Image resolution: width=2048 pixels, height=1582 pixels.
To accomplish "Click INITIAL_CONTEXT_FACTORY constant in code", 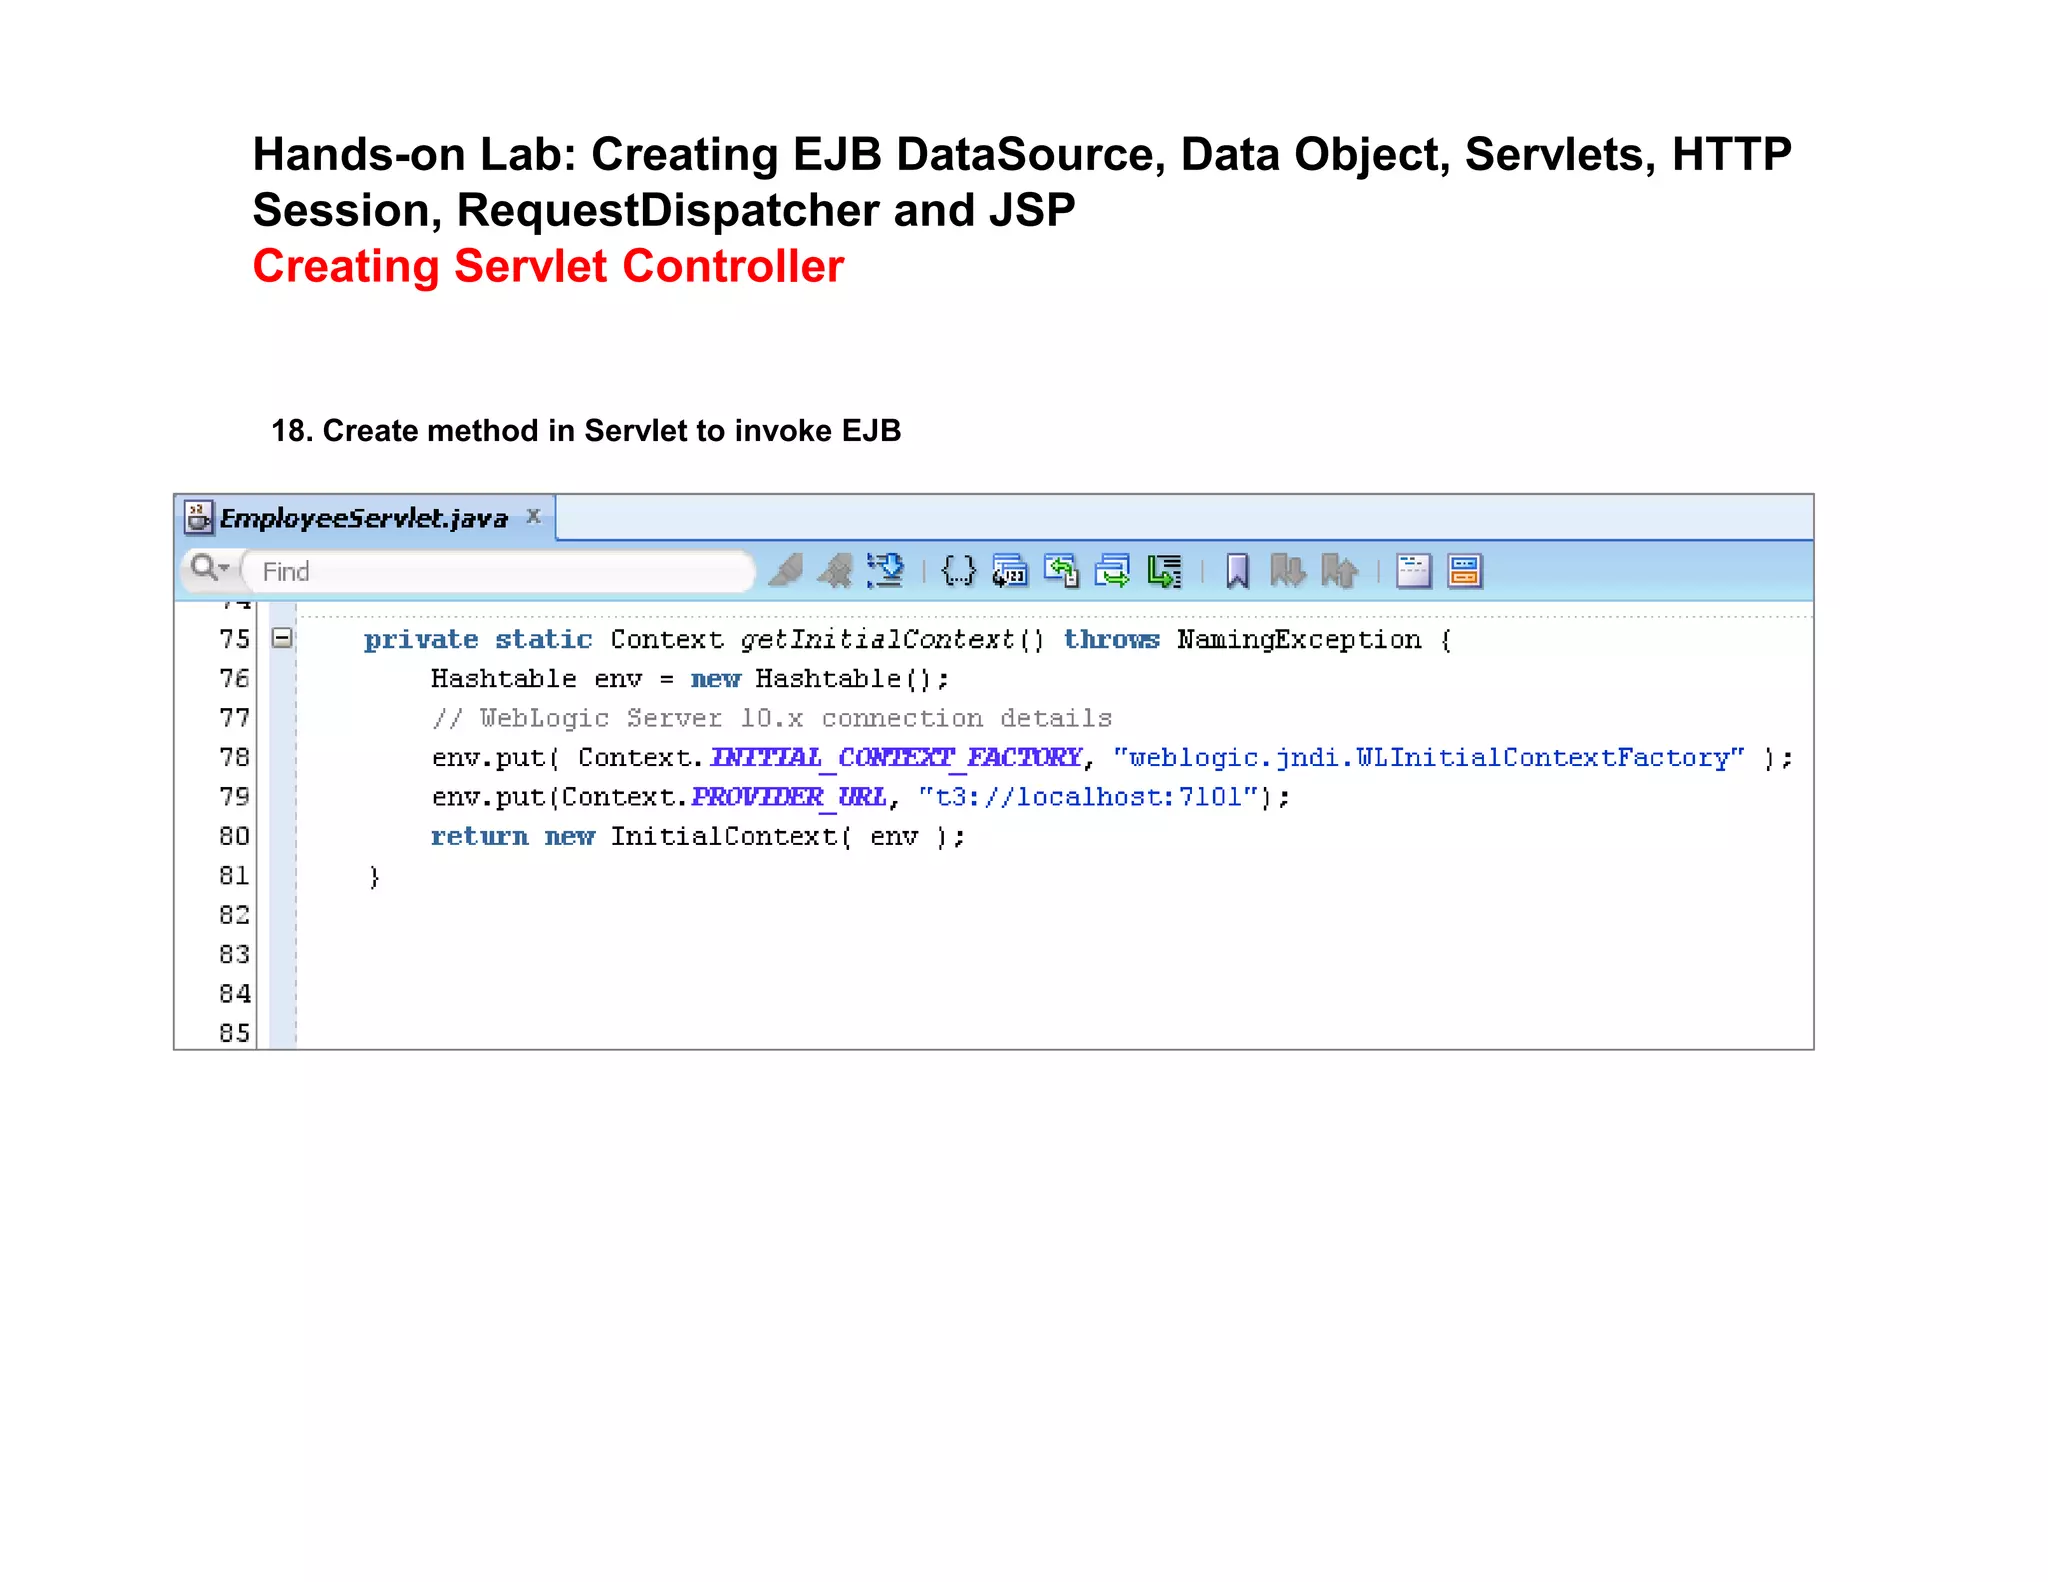I will click(896, 758).
